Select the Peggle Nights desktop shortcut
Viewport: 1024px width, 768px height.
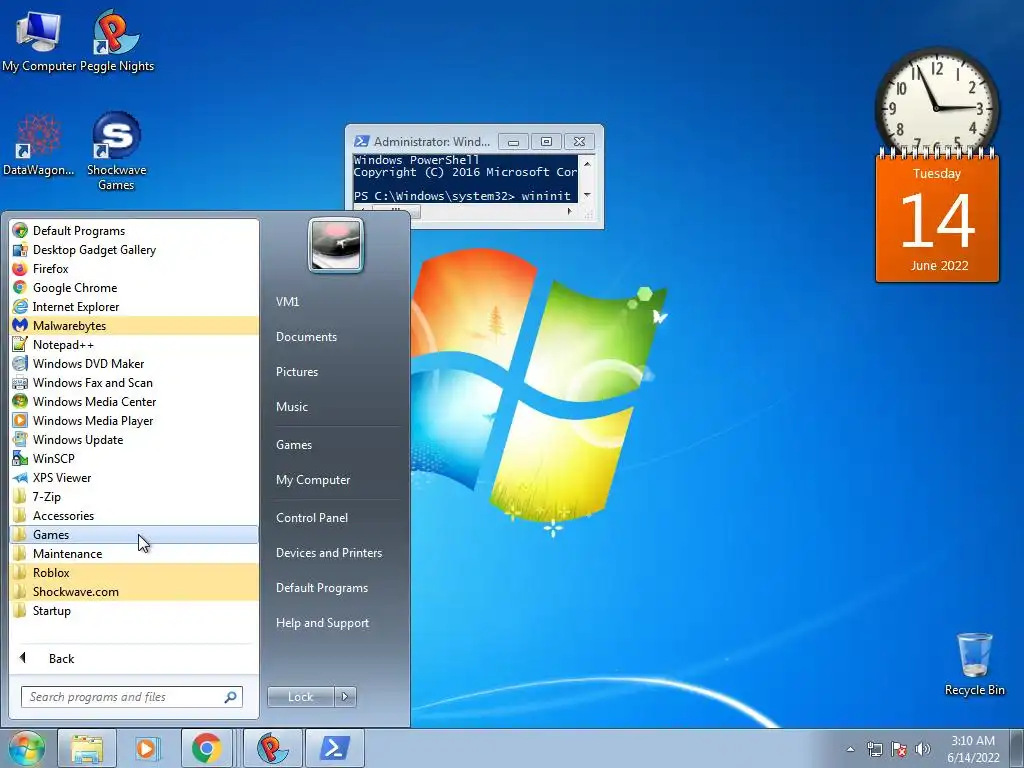click(x=116, y=40)
